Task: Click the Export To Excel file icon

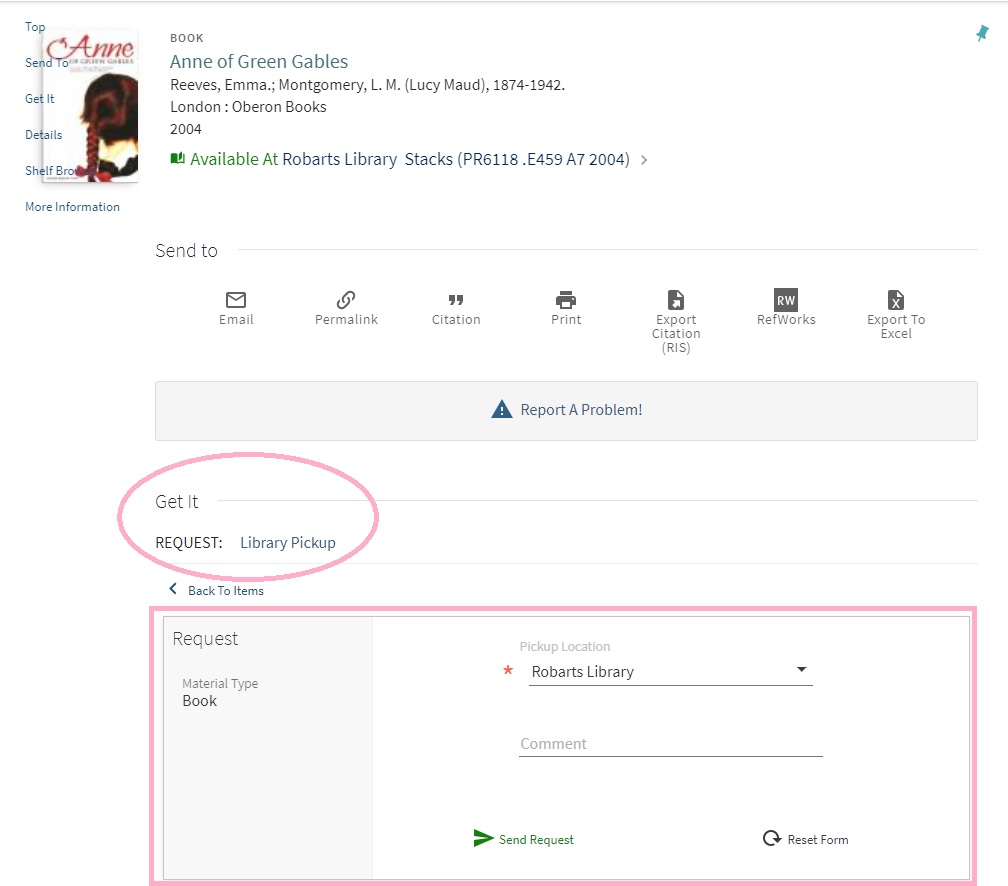Action: coord(896,300)
